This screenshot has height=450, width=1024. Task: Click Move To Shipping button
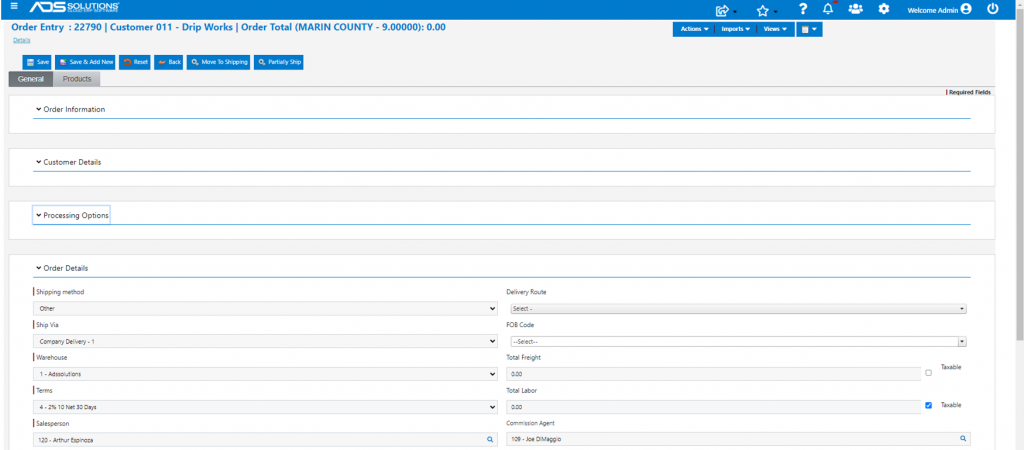[x=219, y=62]
